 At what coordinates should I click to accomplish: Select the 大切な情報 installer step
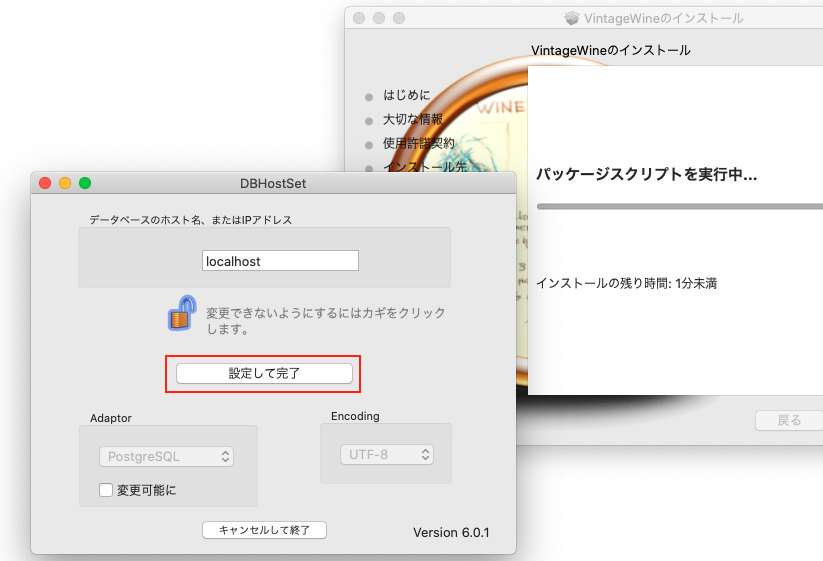click(x=412, y=120)
